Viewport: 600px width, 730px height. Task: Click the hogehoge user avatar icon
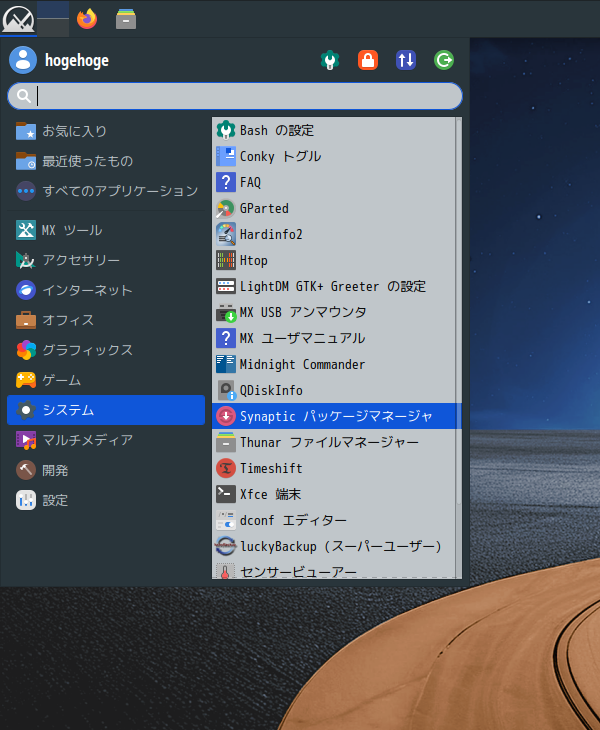click(x=23, y=60)
